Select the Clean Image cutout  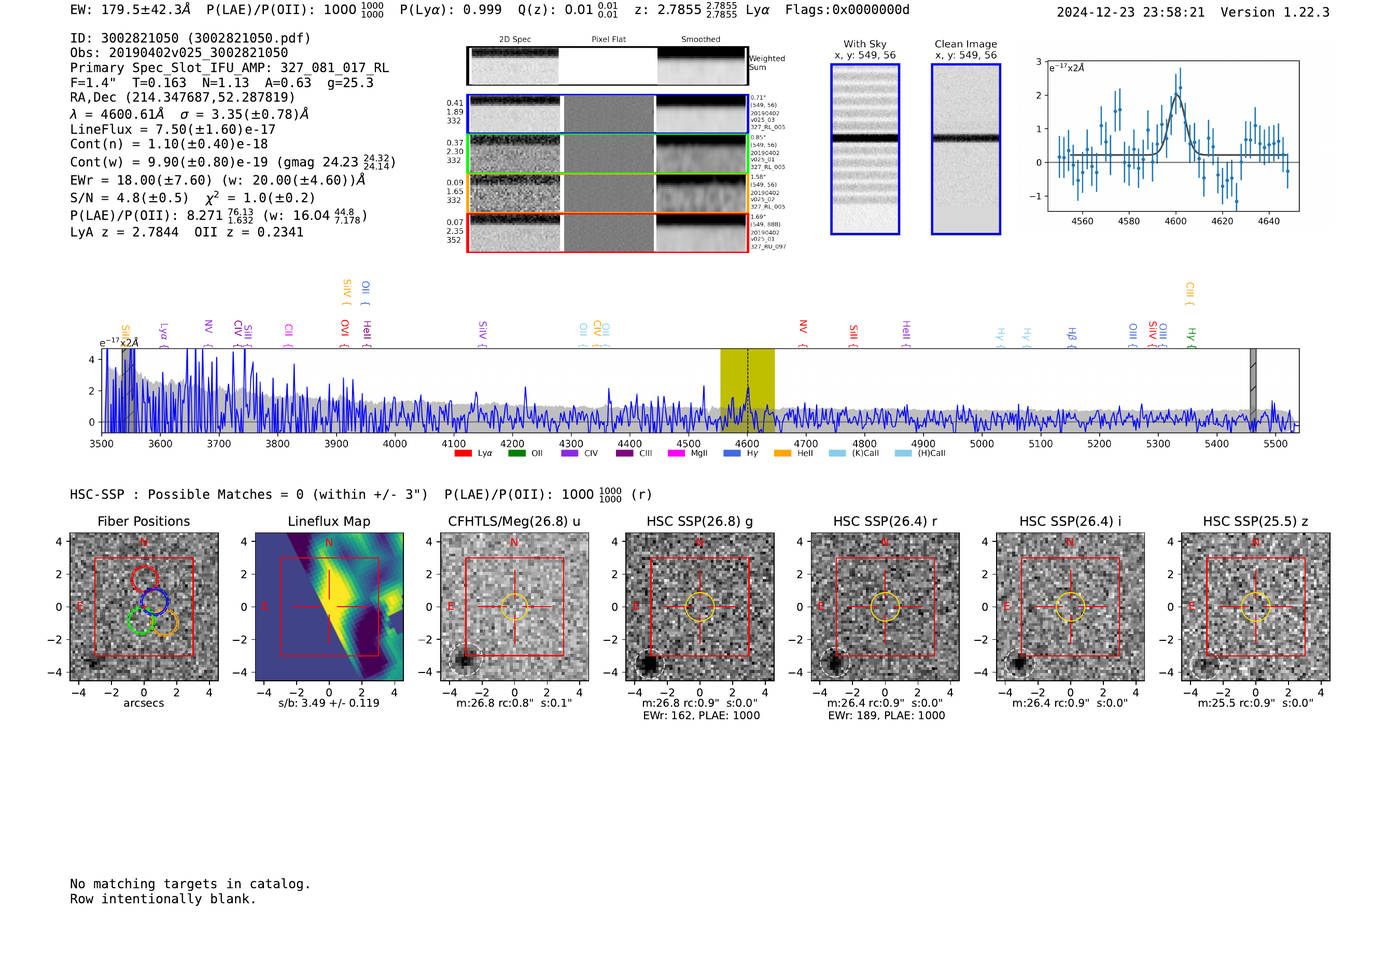tap(966, 149)
